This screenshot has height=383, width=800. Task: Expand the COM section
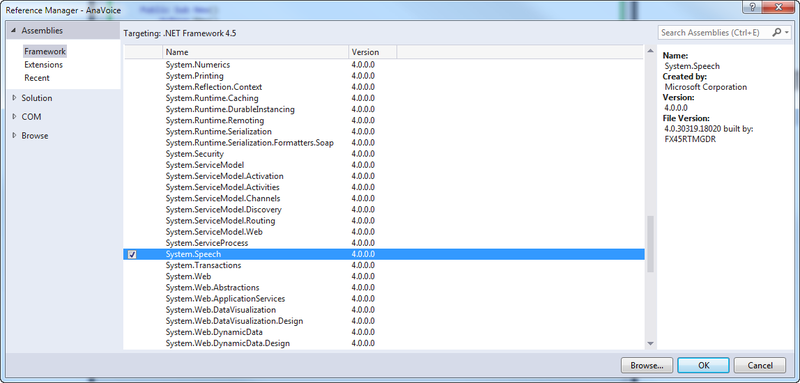click(14, 117)
